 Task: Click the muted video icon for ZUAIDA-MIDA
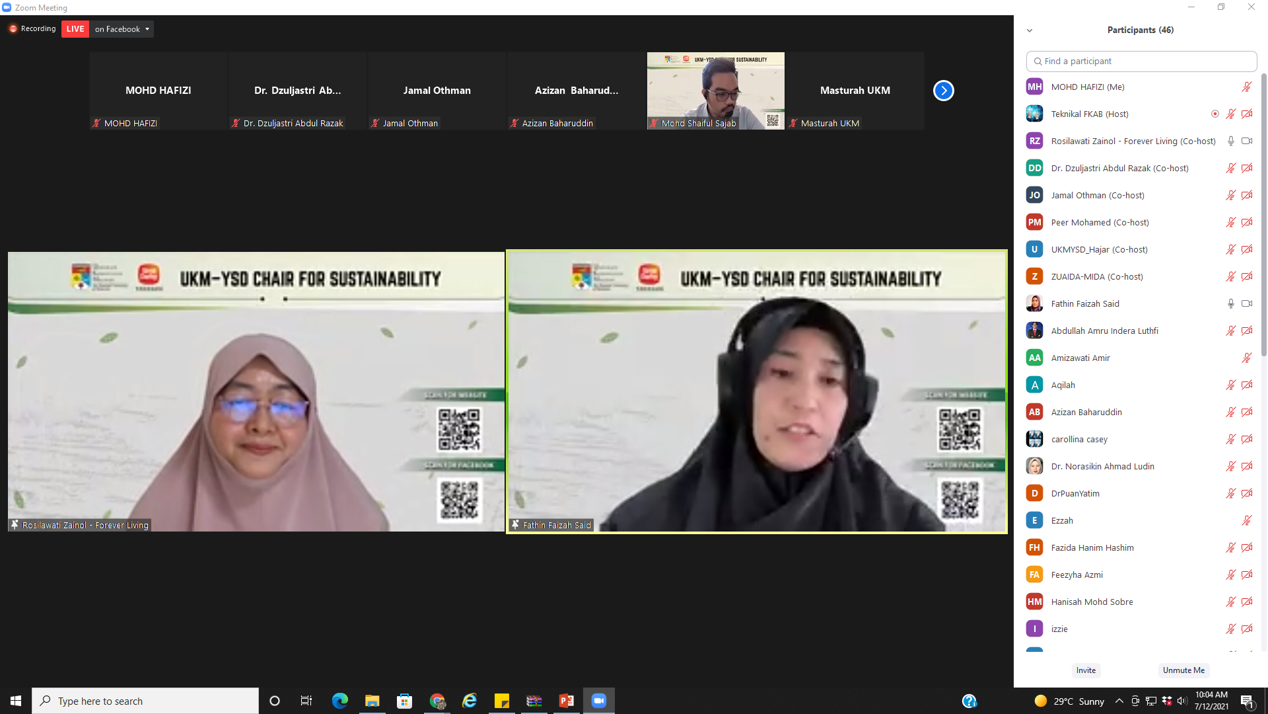[1247, 277]
